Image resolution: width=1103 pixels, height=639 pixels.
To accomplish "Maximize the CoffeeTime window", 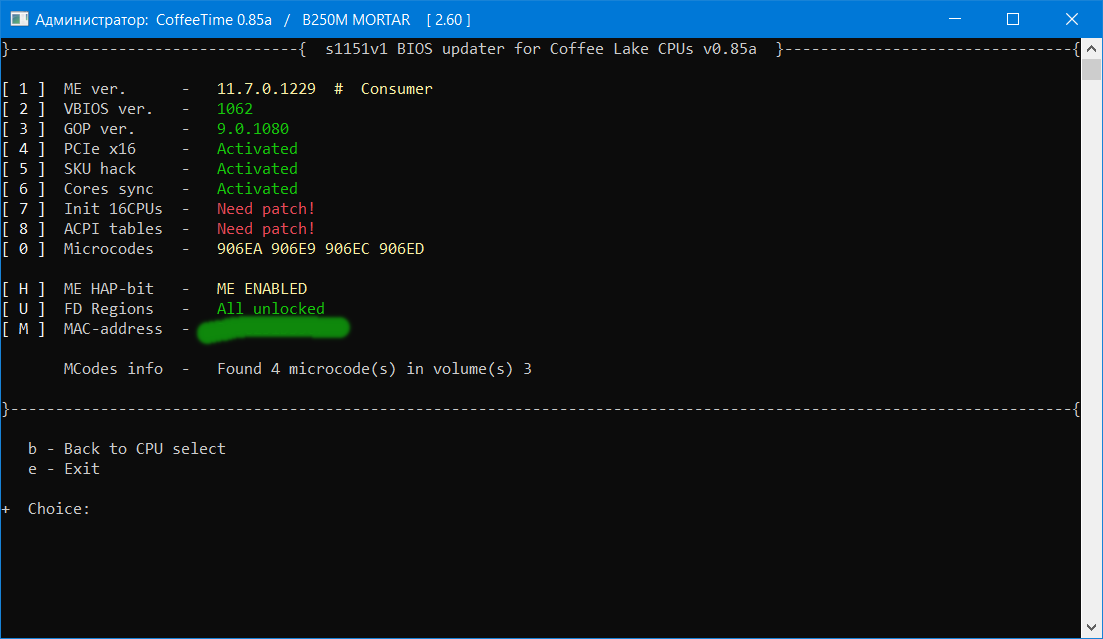I will pyautogui.click(x=1013, y=19).
